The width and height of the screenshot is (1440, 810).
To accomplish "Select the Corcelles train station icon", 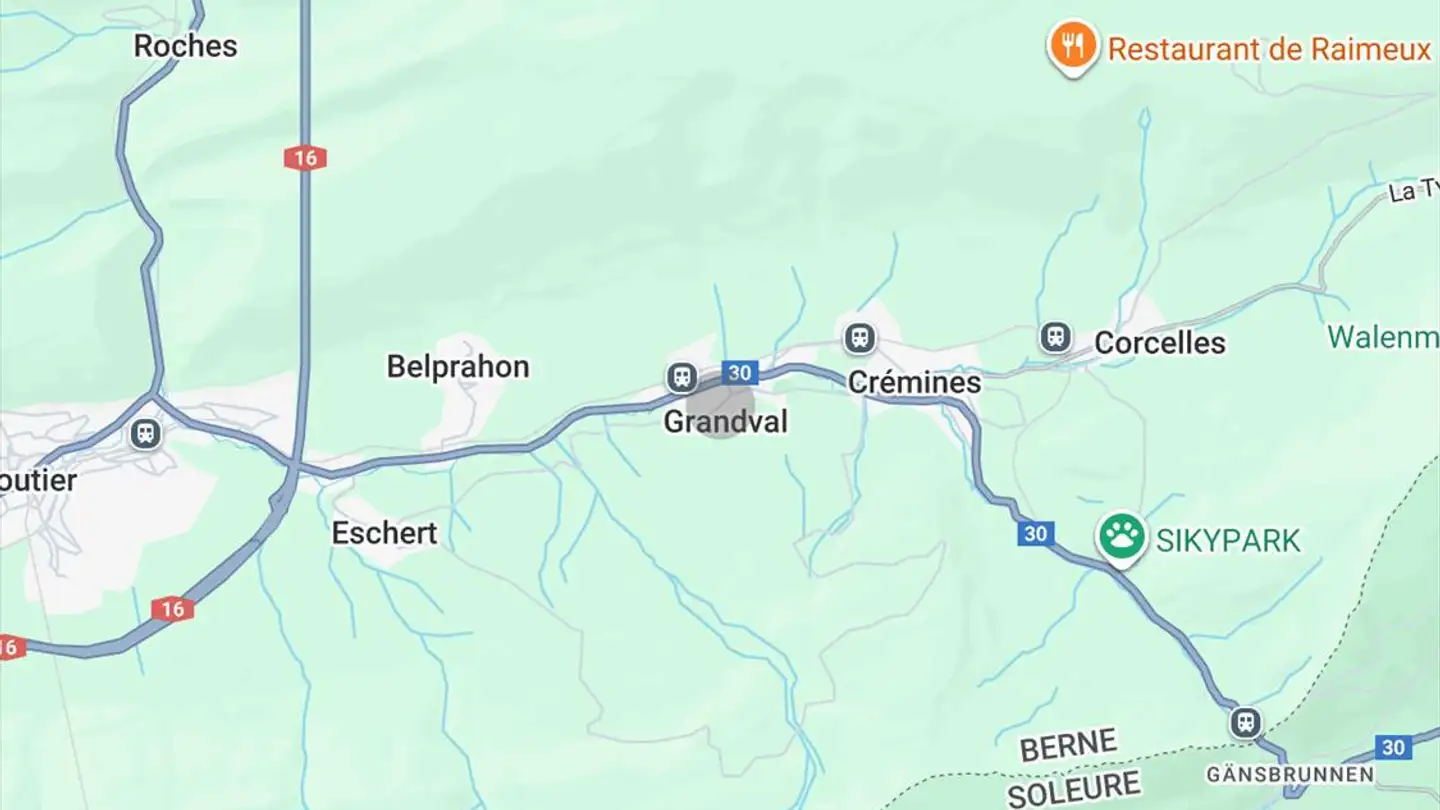I will tap(1056, 337).
